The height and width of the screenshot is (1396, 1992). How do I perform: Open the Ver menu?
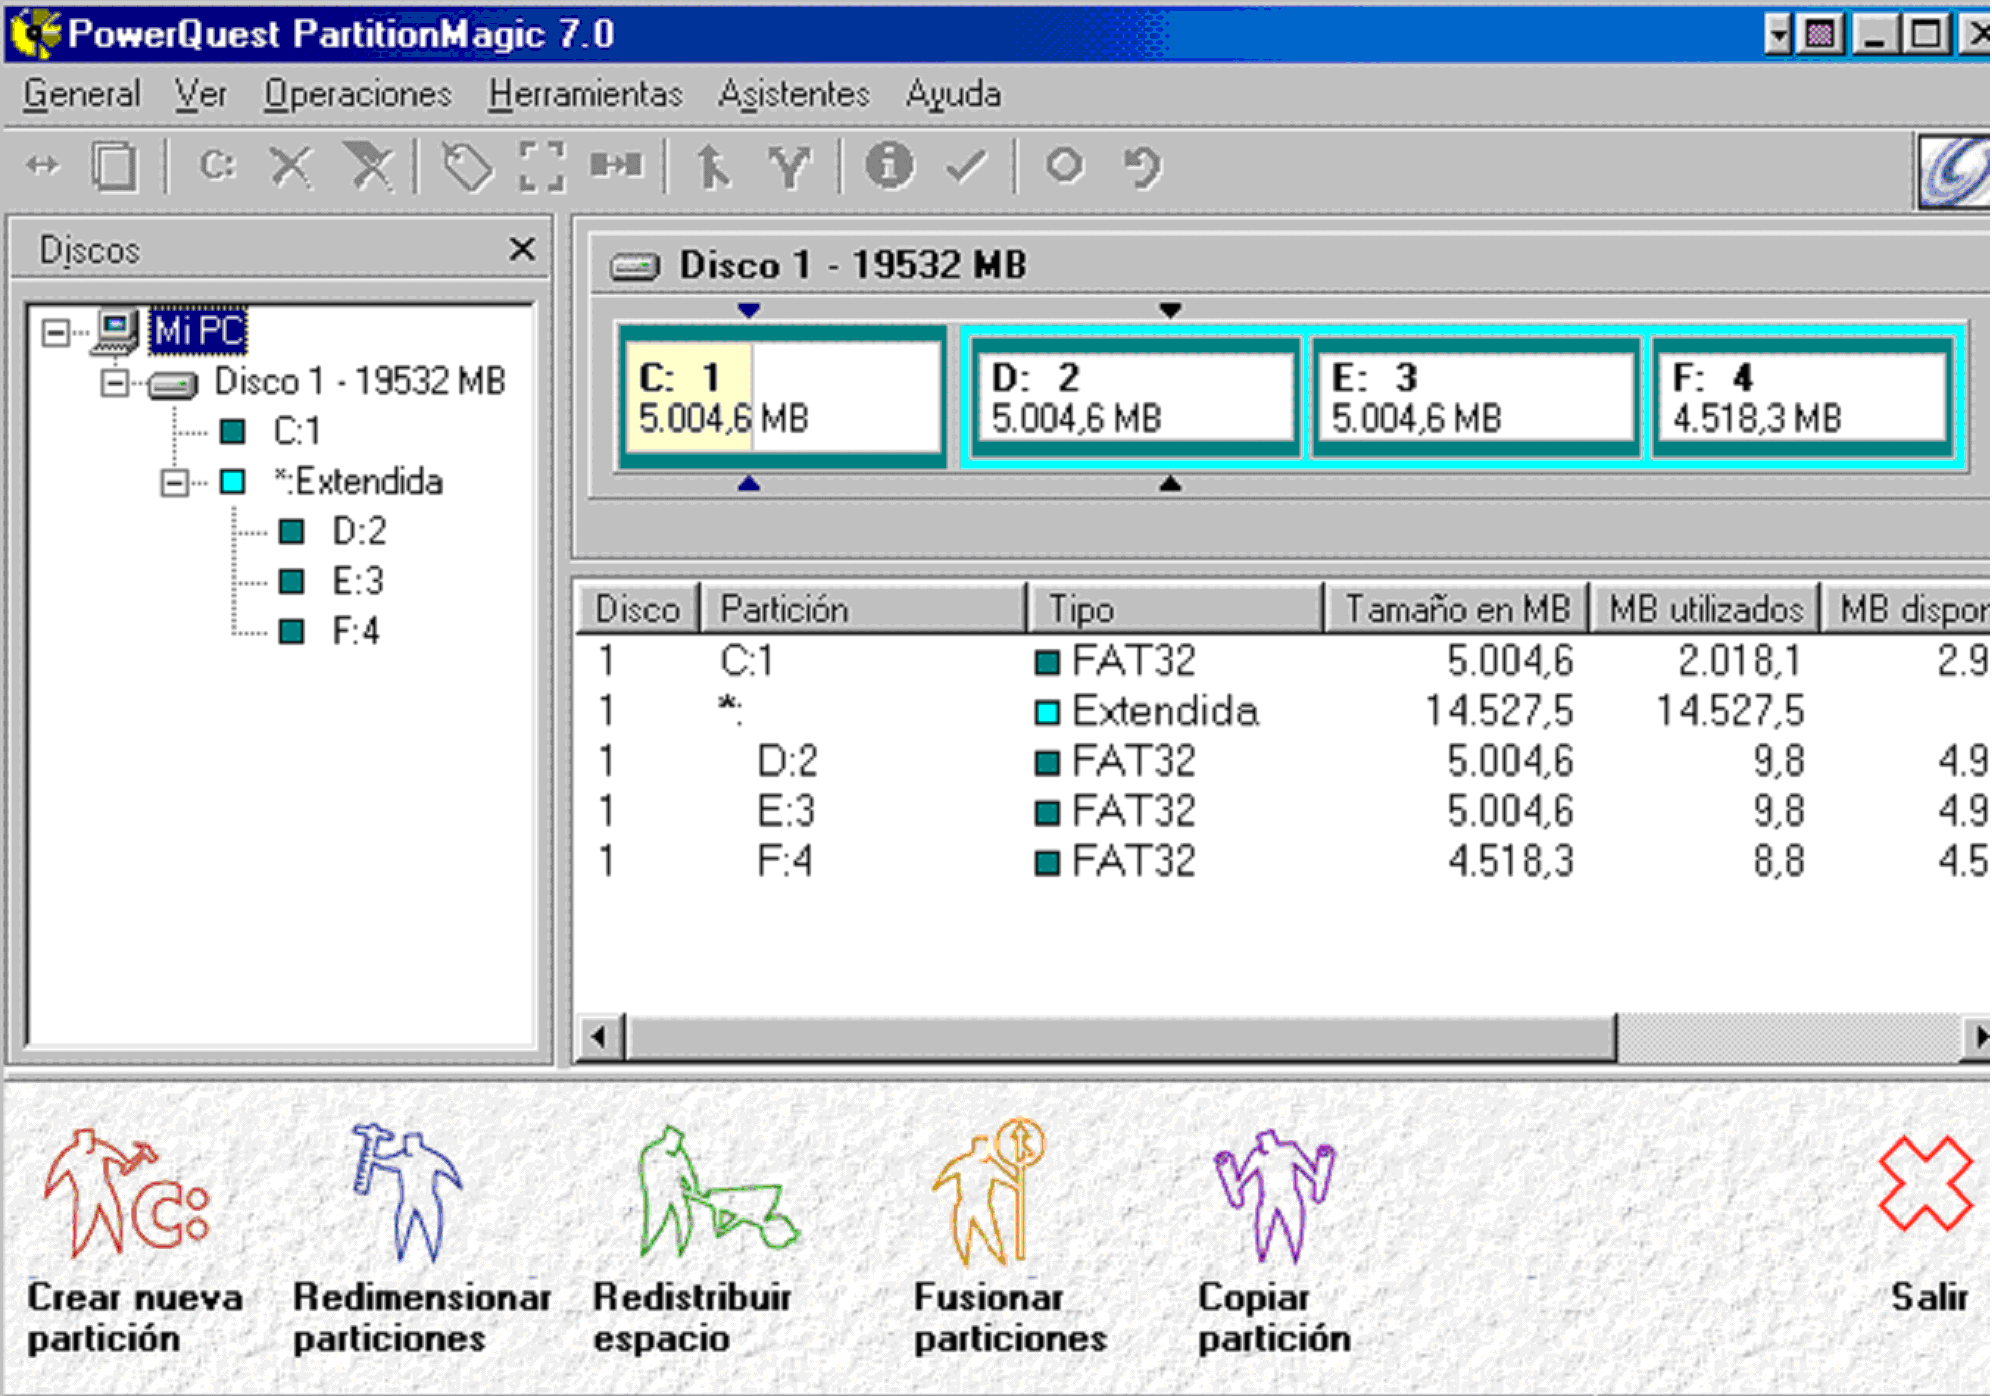tap(201, 95)
